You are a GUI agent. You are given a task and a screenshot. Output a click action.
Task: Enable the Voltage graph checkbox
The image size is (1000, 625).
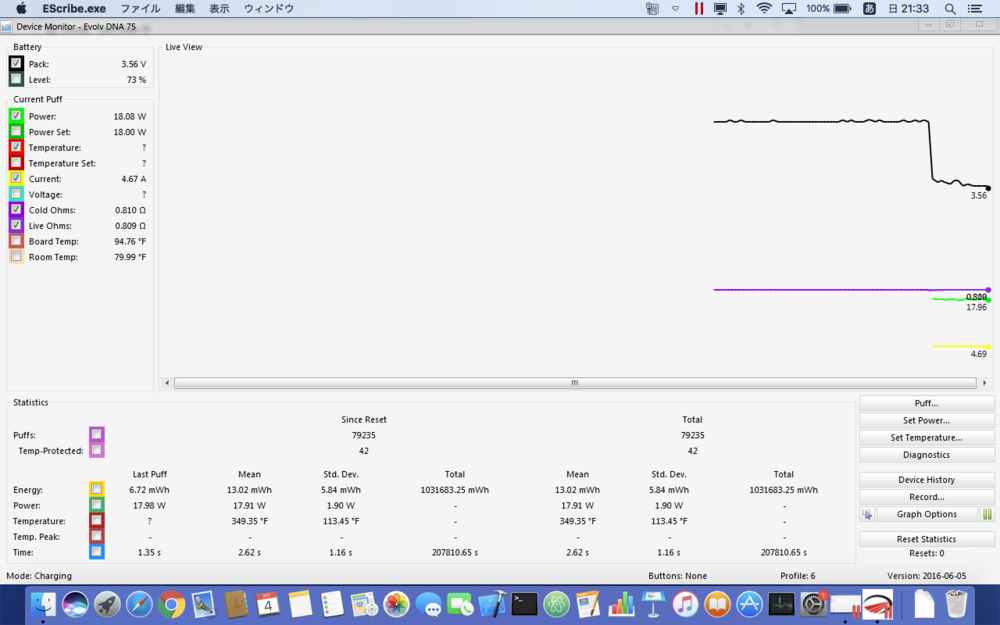click(x=16, y=194)
